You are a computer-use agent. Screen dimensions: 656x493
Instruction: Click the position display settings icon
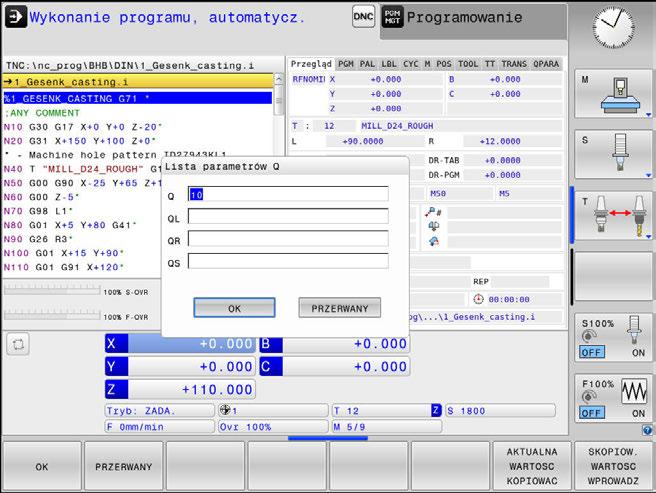coord(18,344)
